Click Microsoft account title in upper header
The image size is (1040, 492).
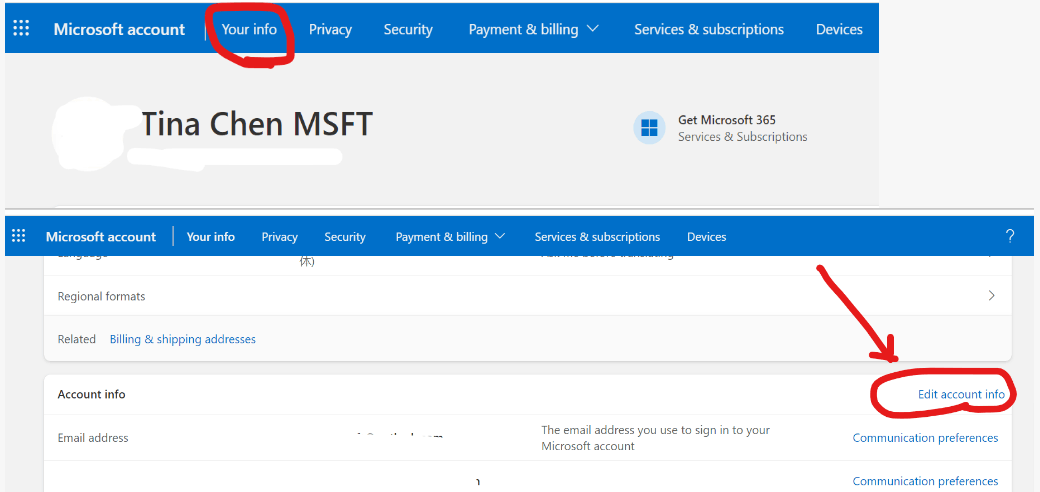pyautogui.click(x=119, y=29)
